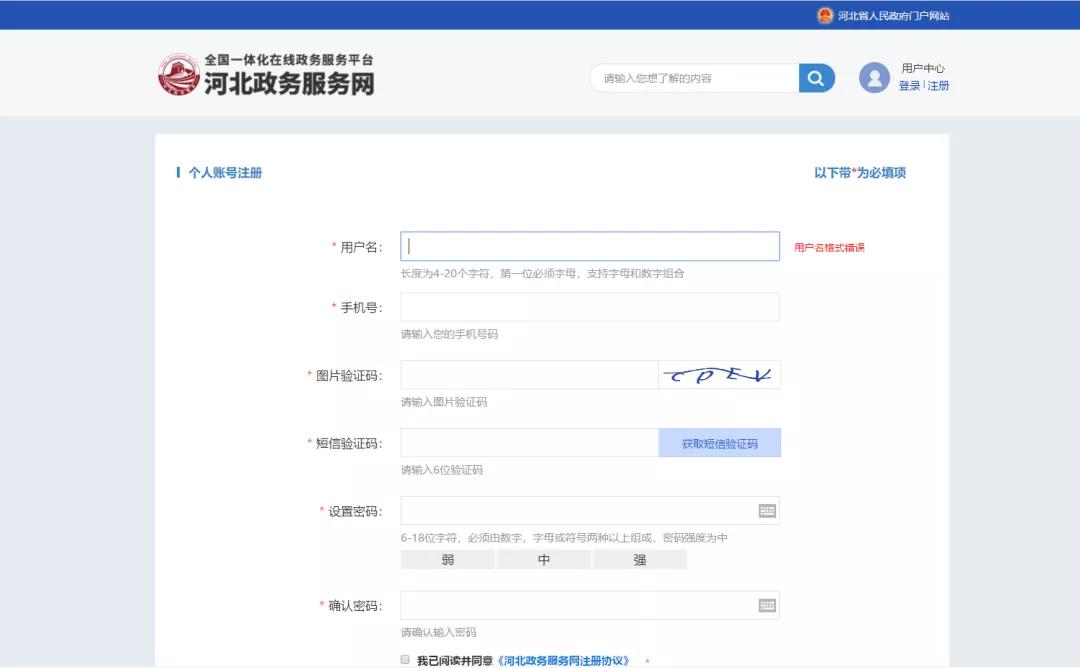This screenshot has width=1080, height=668.
Task: Click the magnifier search icon button
Action: pos(816,78)
